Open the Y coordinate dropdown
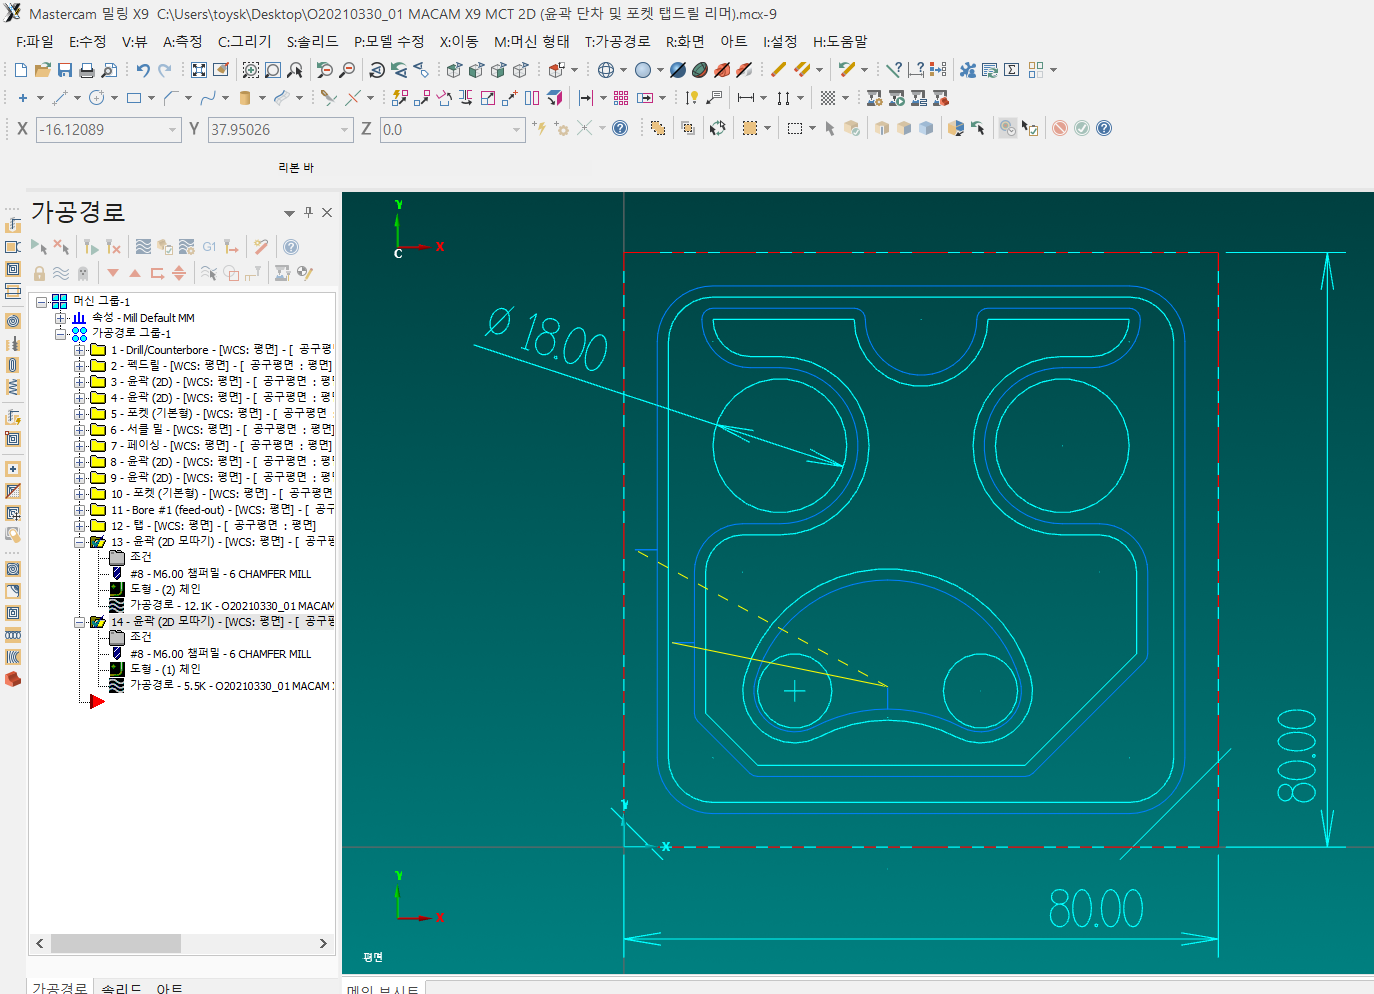Image resolution: width=1374 pixels, height=994 pixels. 345,129
